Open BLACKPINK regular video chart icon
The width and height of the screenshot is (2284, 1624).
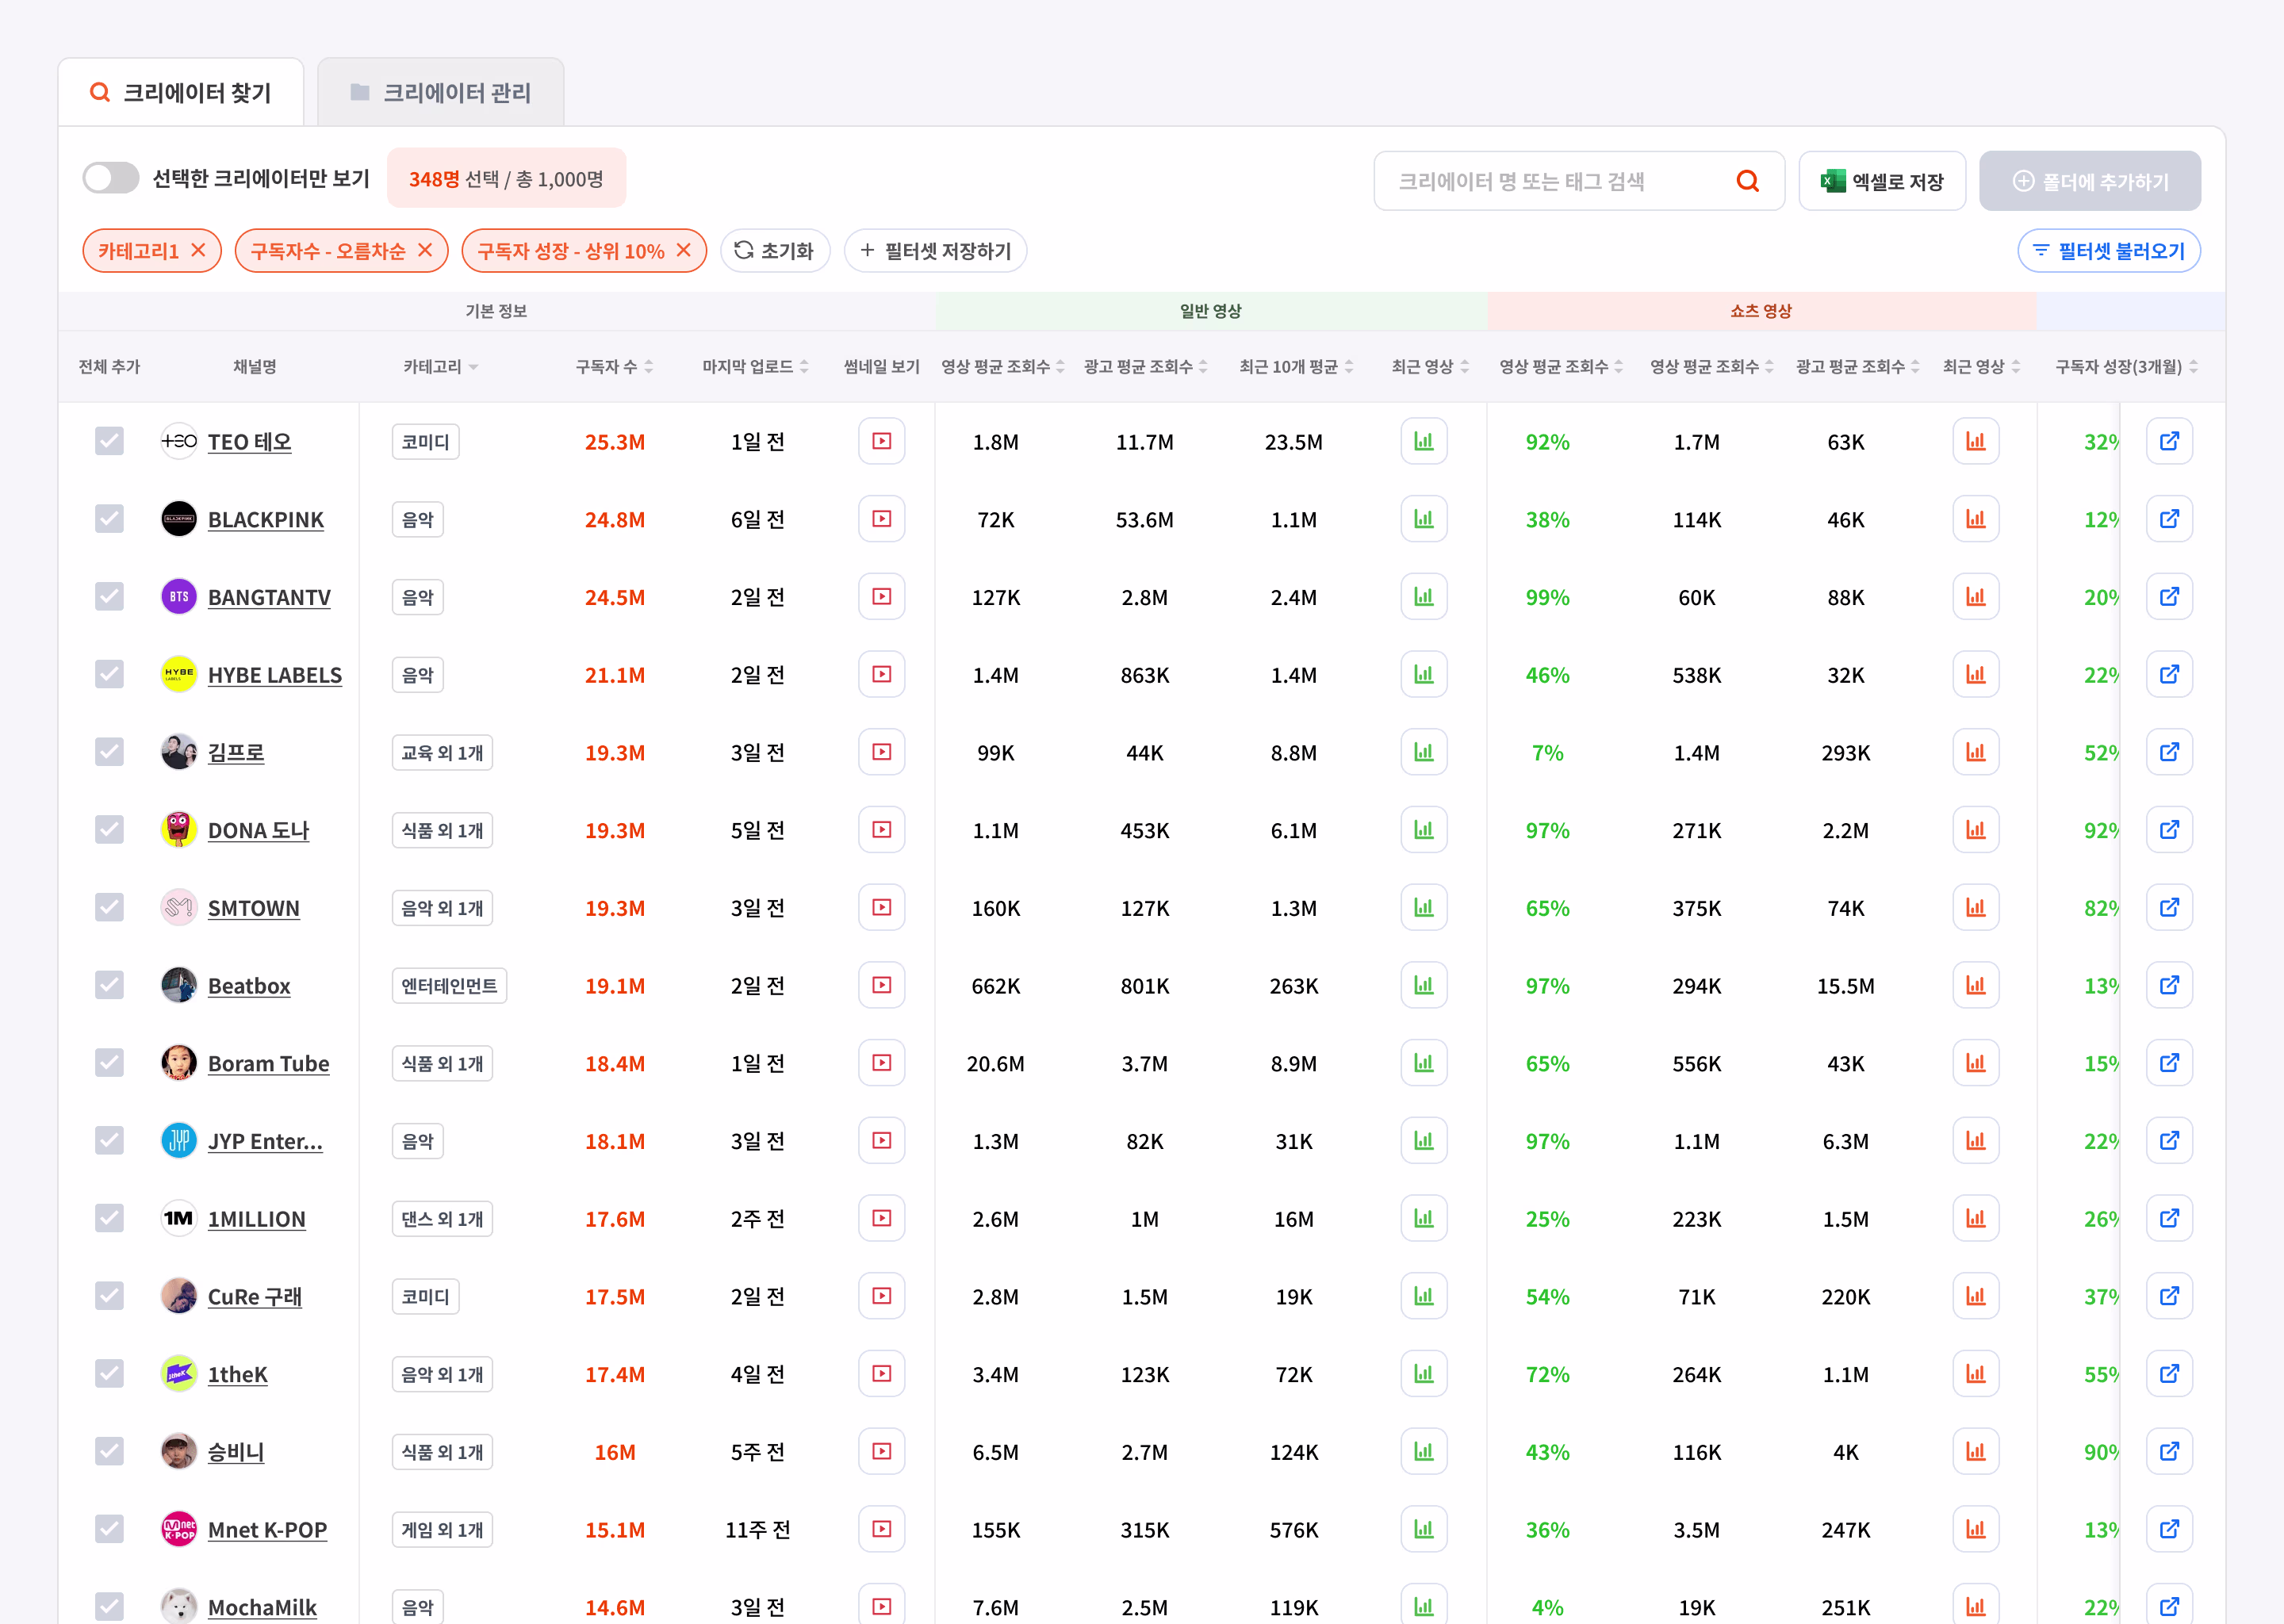point(1423,519)
